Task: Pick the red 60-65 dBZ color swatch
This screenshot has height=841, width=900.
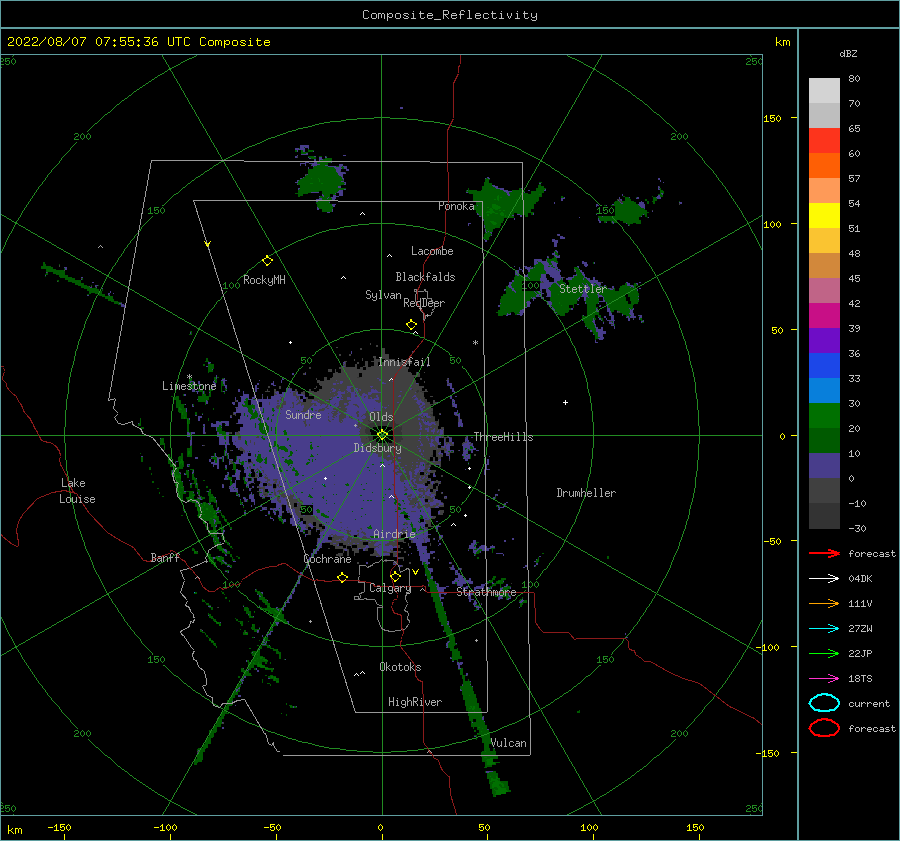Action: tap(824, 141)
